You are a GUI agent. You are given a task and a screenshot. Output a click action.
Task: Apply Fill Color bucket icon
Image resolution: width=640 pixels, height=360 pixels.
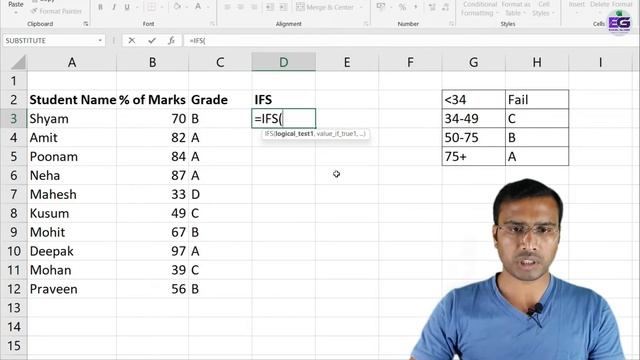[x=177, y=7]
